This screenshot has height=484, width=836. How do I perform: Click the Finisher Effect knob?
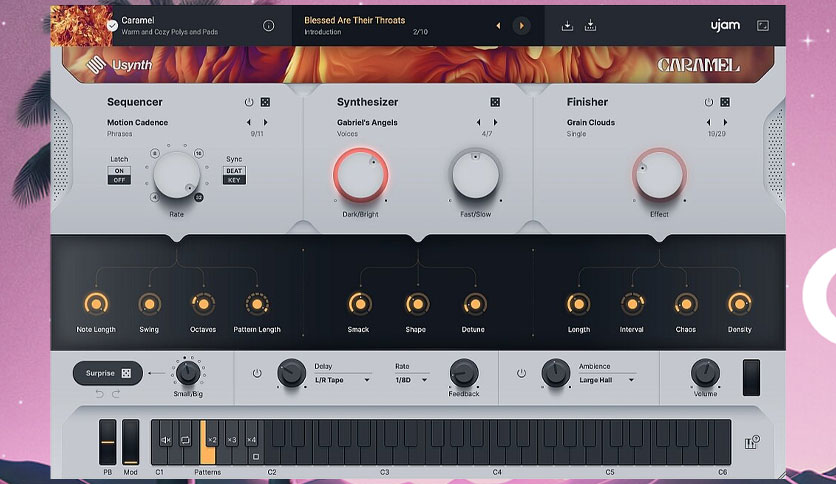pos(659,175)
